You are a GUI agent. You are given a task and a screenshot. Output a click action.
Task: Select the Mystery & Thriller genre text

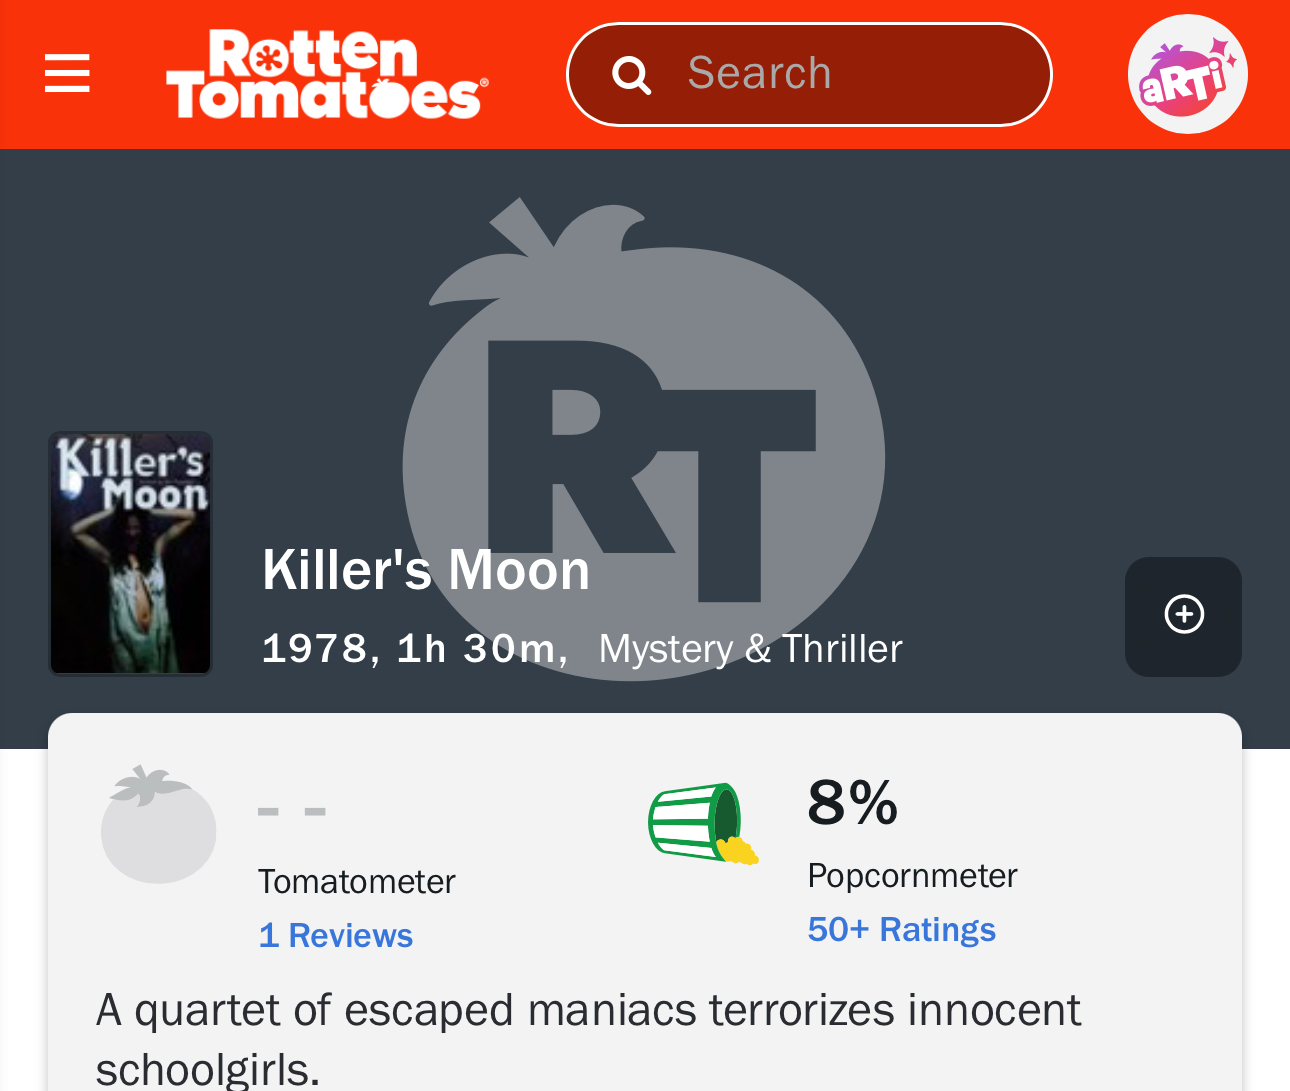(750, 649)
